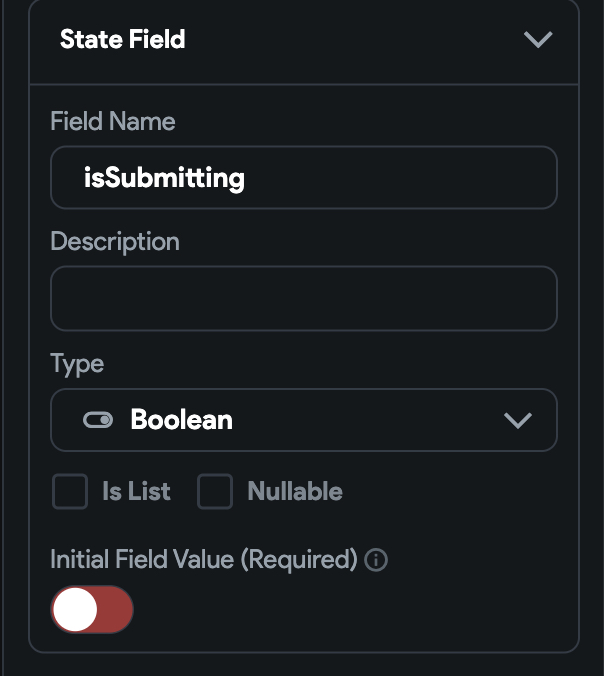Open the Type dropdown showing Boolean
Viewport: 604px width, 676px height.
point(304,420)
